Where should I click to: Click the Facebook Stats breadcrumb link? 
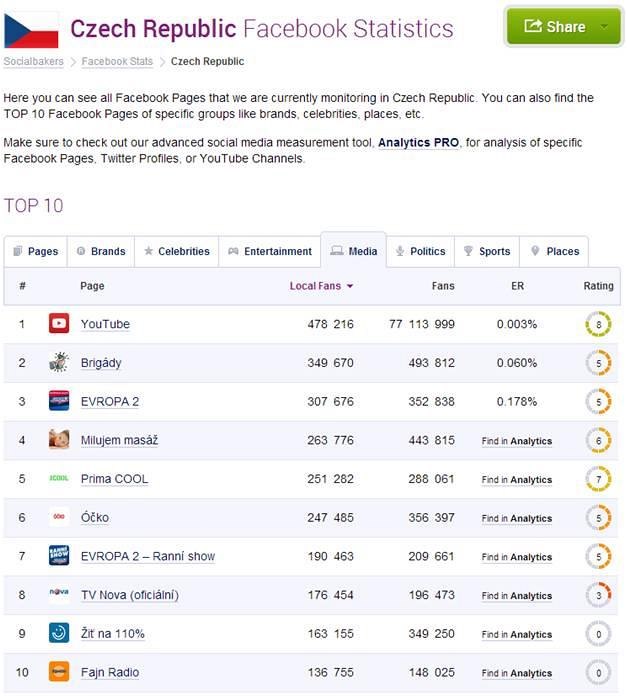117,62
